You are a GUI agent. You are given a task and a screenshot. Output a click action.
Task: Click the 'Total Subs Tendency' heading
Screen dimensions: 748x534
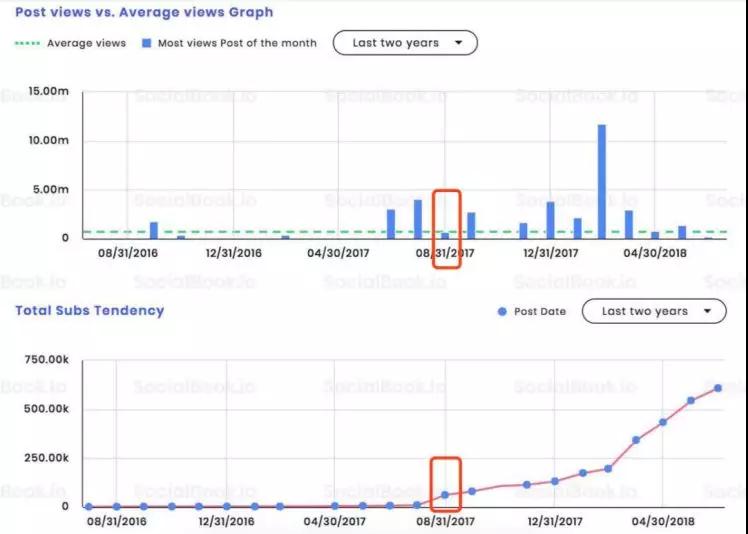[90, 311]
